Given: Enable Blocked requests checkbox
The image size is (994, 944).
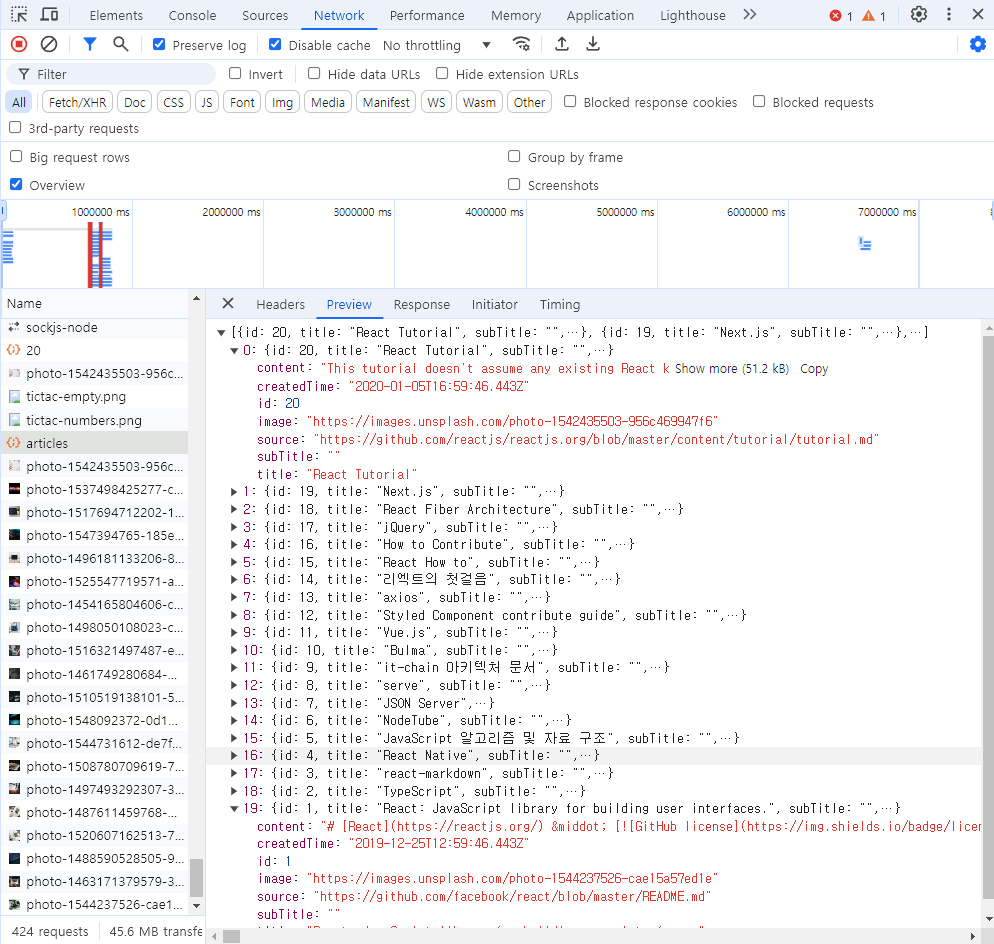Looking at the screenshot, I should [x=759, y=101].
